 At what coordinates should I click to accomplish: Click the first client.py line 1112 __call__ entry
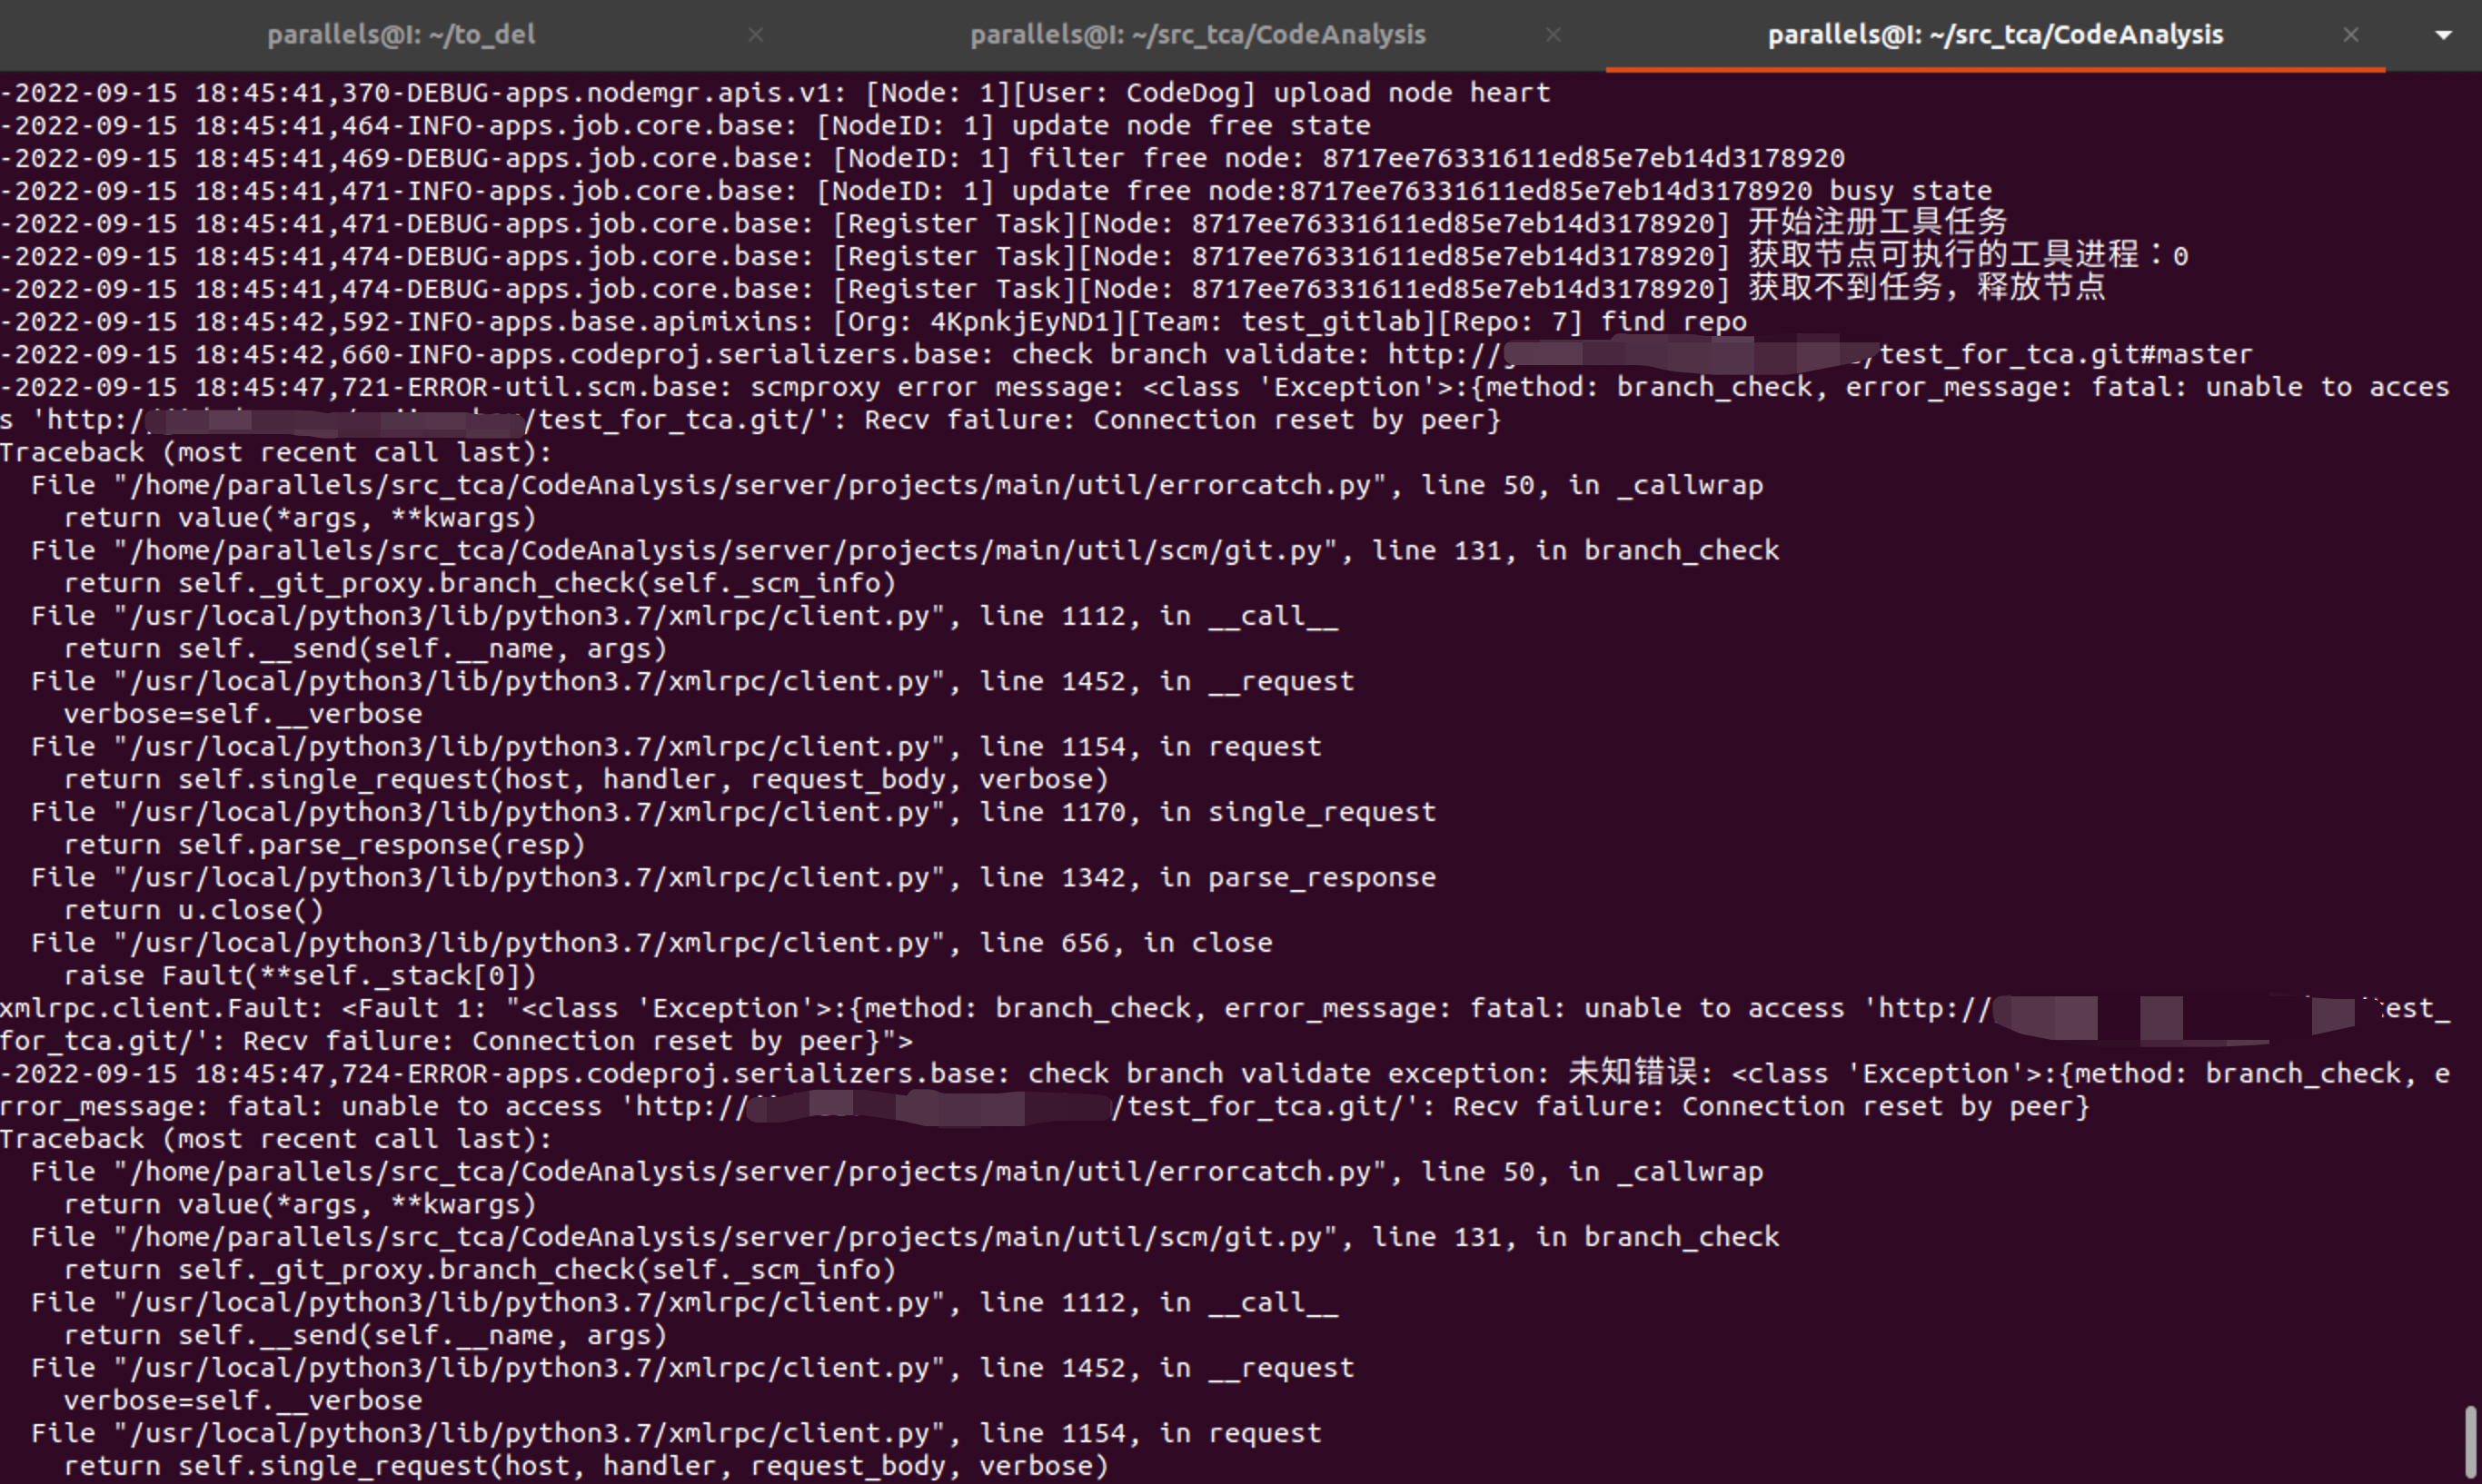click(x=684, y=616)
